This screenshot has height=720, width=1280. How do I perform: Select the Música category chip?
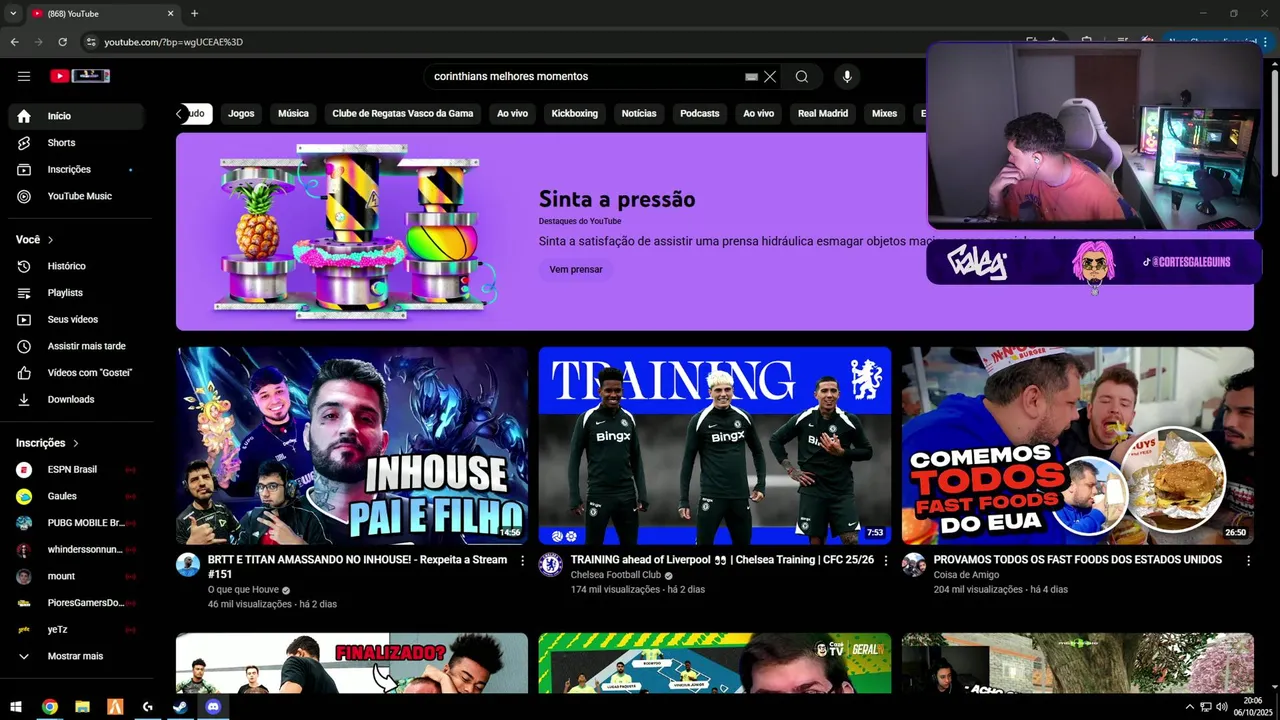point(293,114)
